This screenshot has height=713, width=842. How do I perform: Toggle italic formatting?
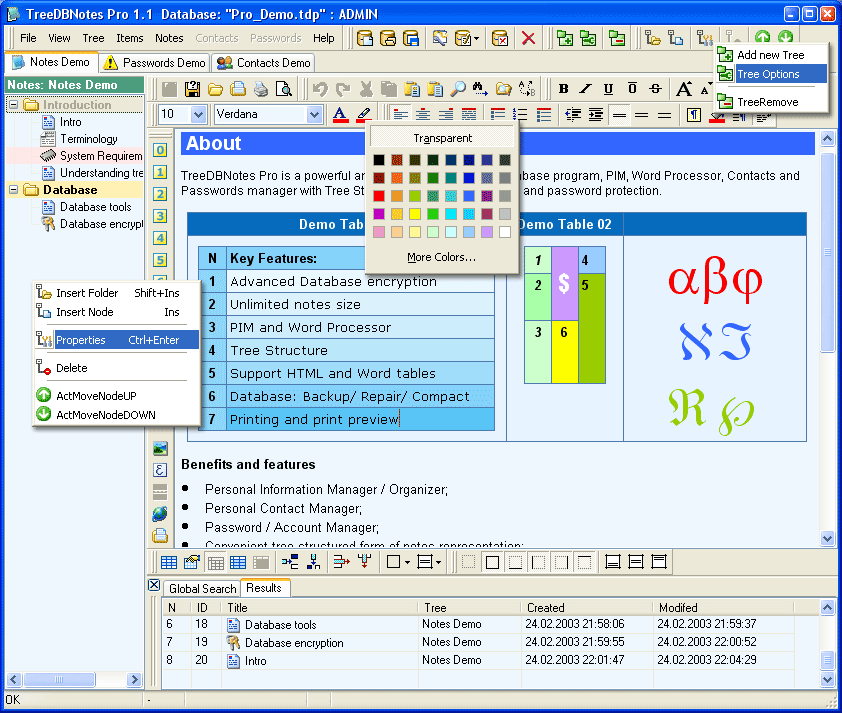586,89
